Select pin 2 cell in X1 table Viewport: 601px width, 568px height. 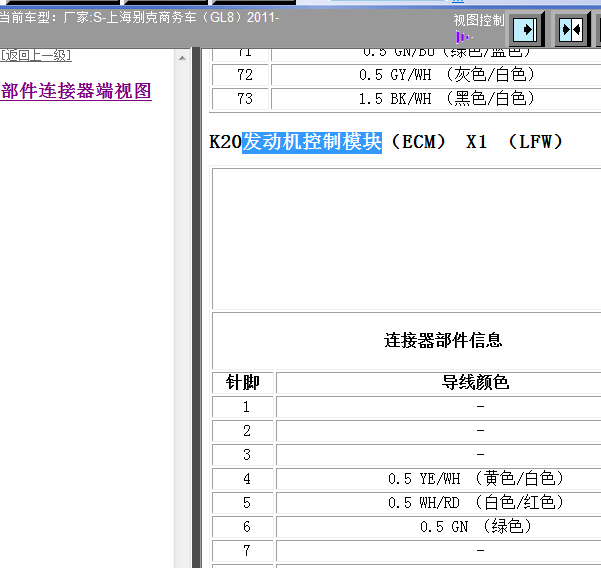pyautogui.click(x=243, y=431)
